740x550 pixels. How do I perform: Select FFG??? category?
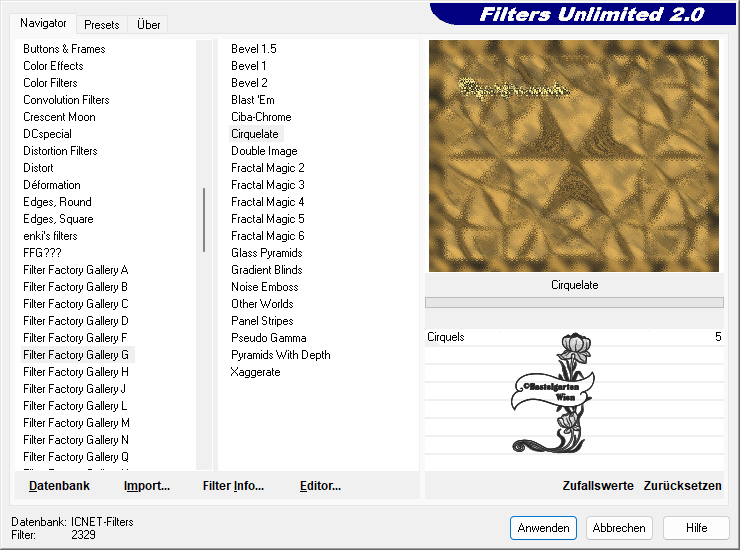[x=42, y=253]
